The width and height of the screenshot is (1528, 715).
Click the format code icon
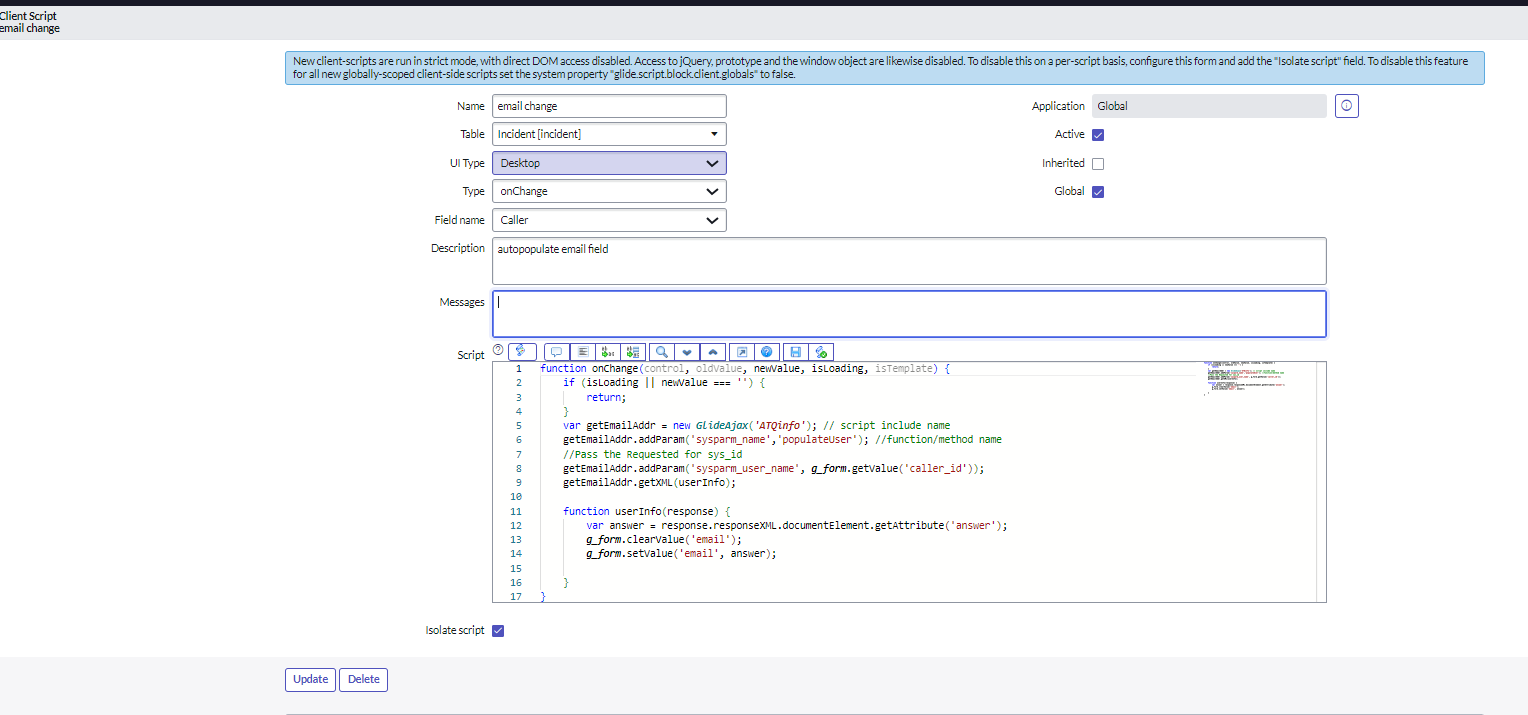point(583,352)
